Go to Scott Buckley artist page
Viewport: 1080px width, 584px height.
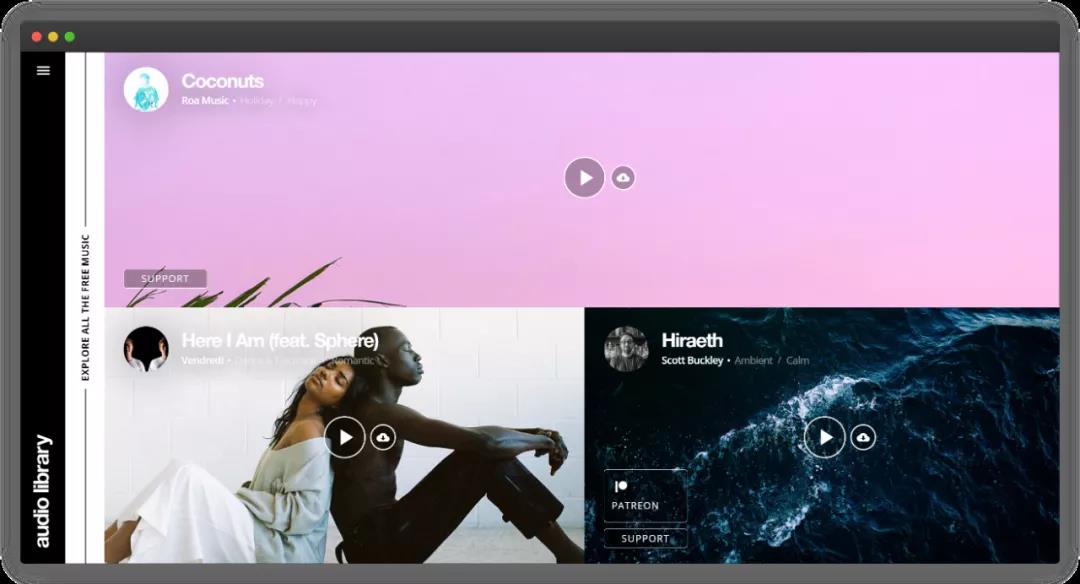point(692,360)
